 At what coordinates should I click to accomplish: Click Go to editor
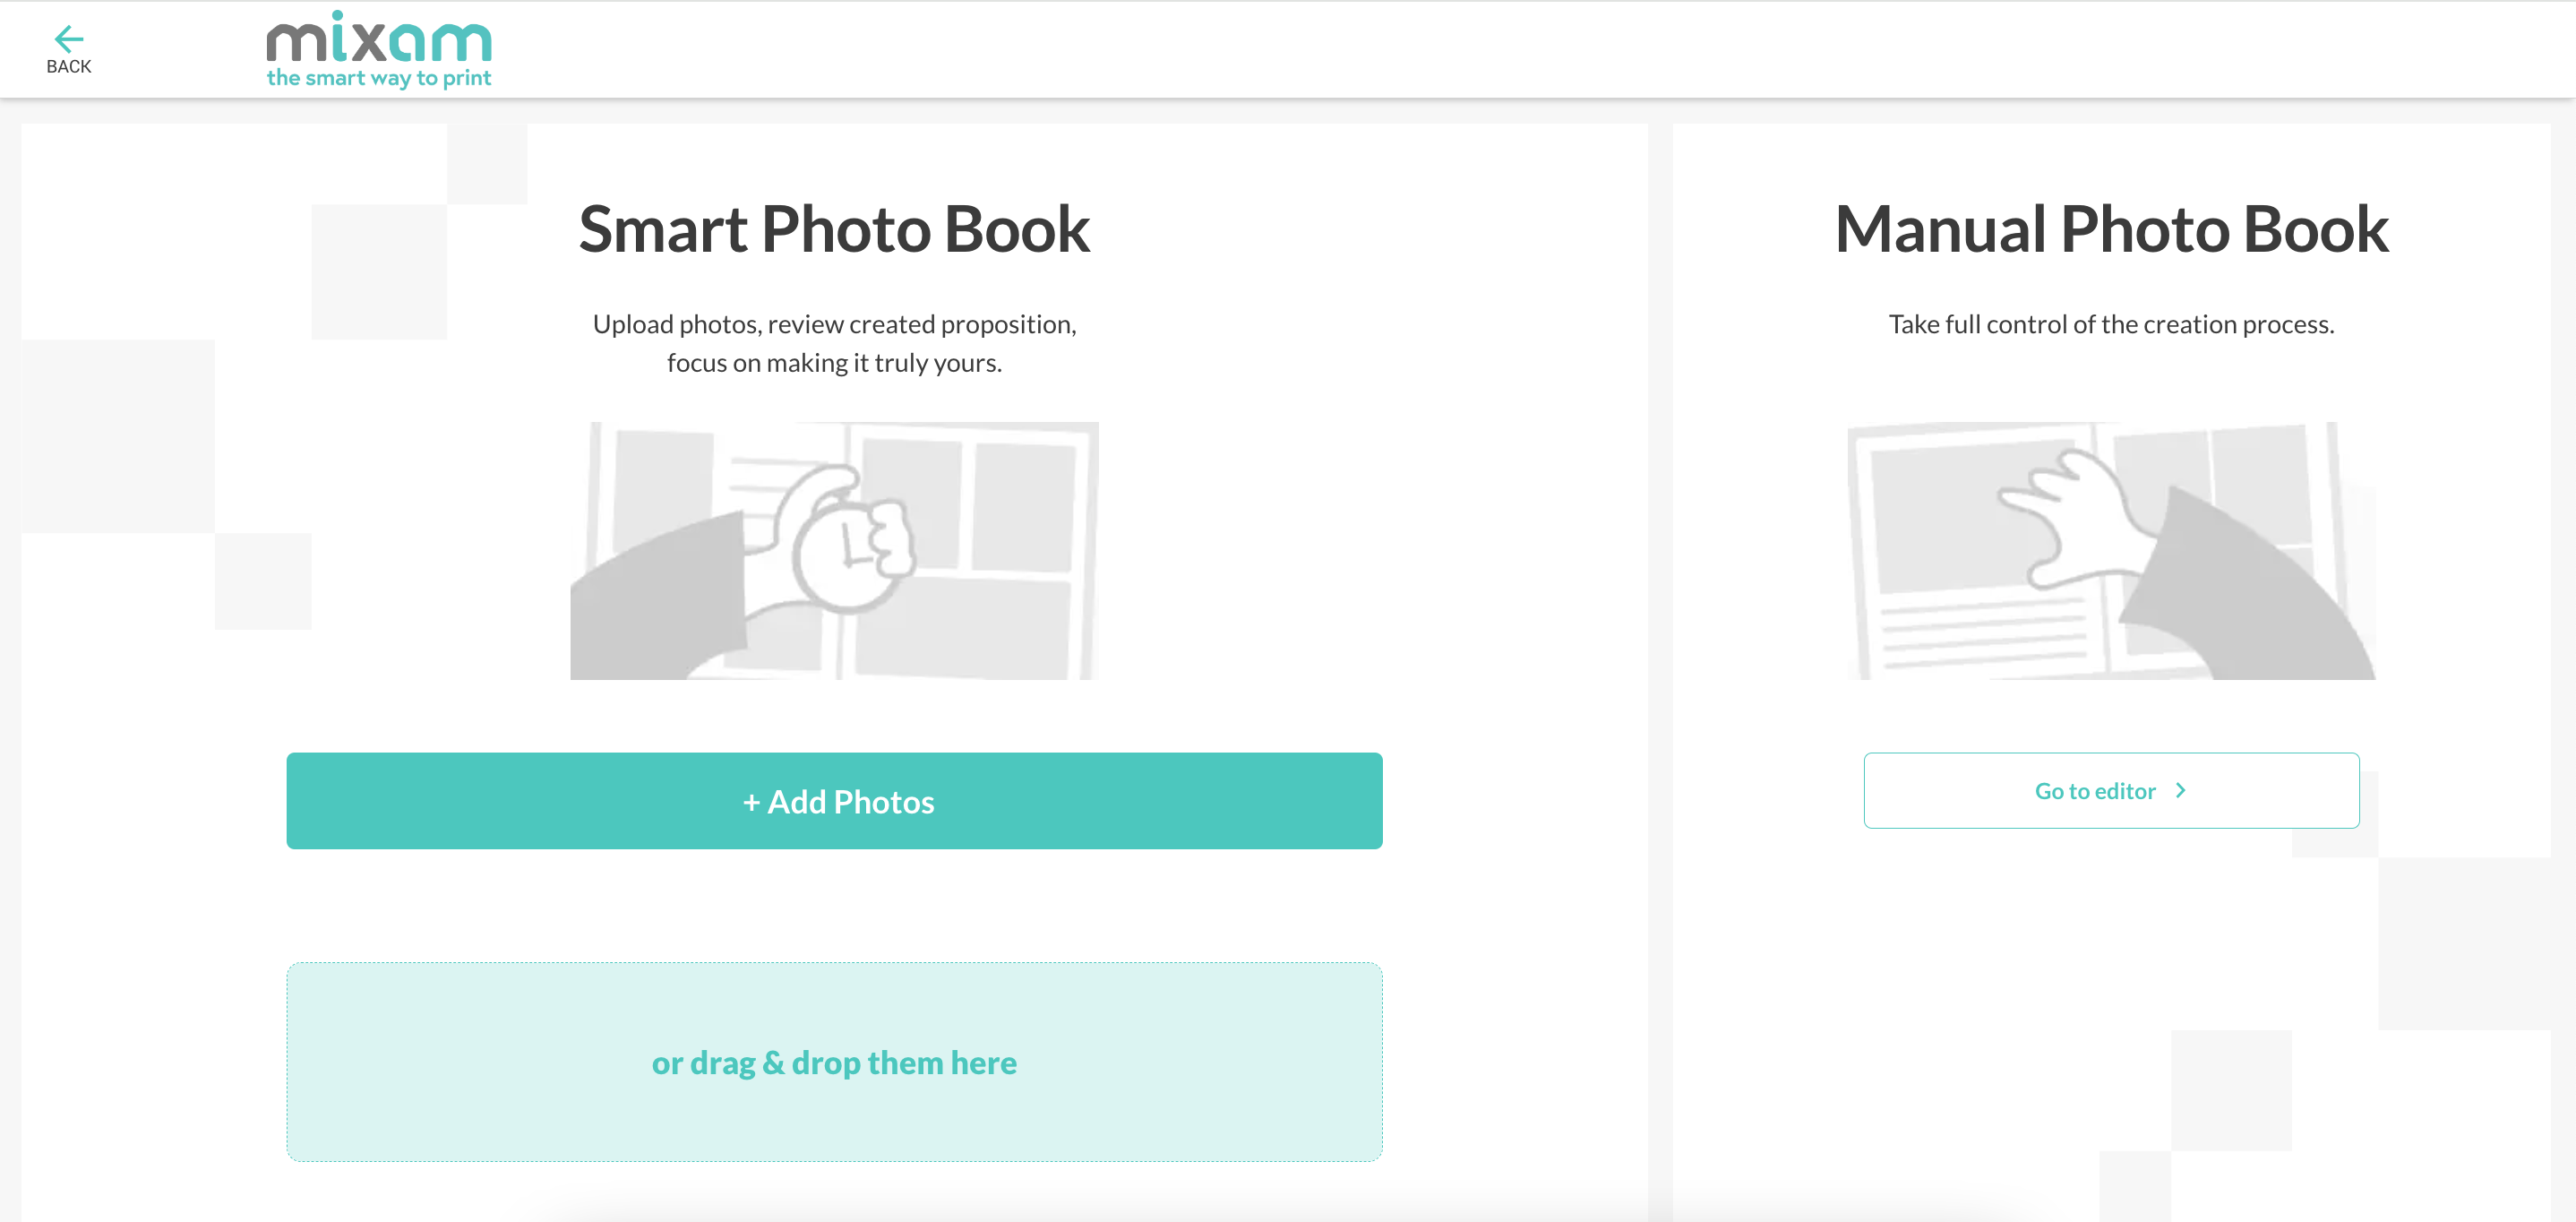click(x=2110, y=790)
